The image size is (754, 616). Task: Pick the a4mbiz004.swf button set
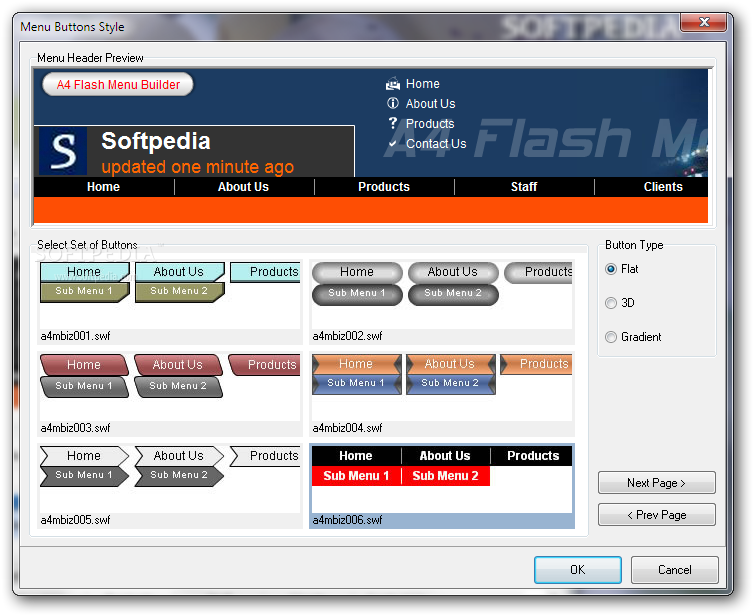[442, 394]
